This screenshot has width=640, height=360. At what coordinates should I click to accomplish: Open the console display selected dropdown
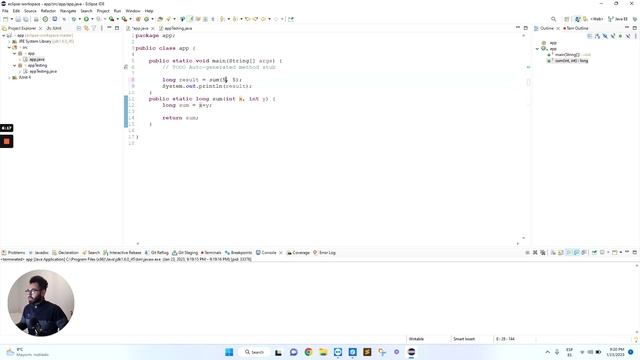coord(608,253)
